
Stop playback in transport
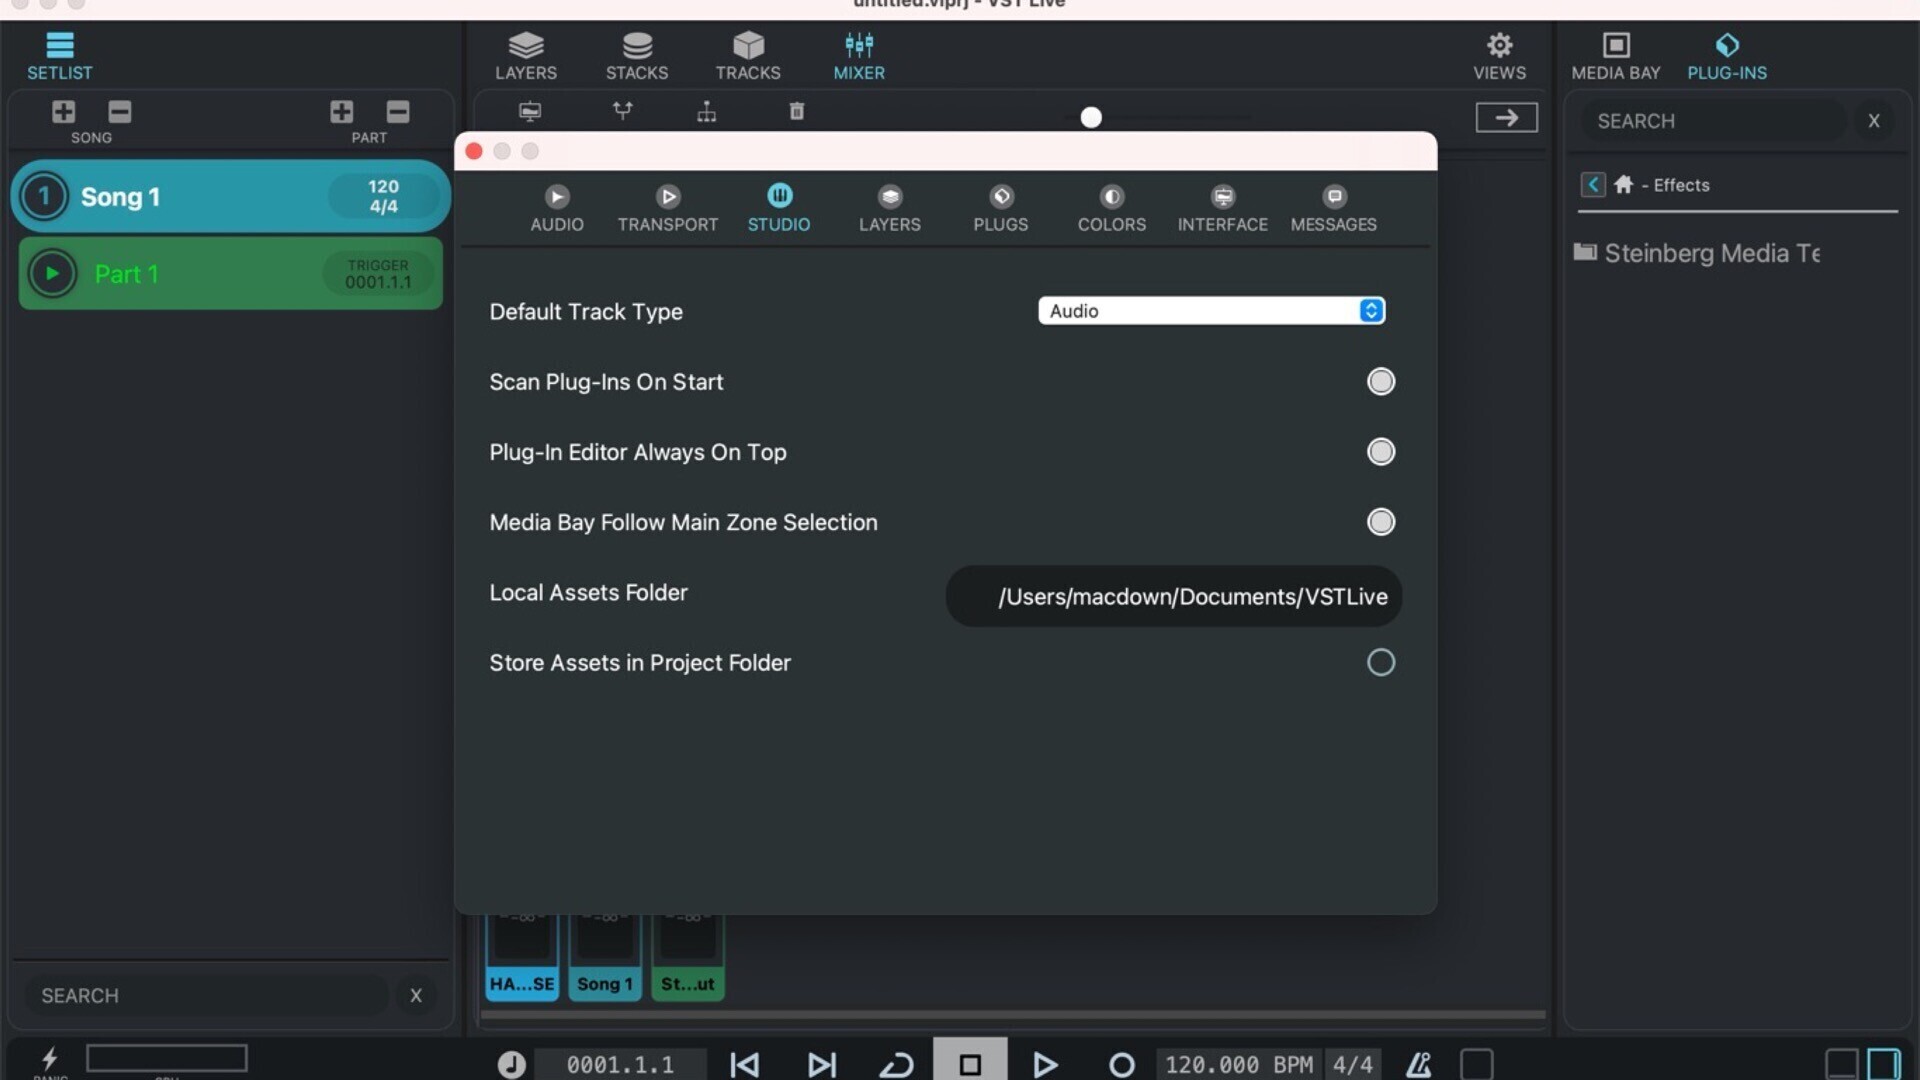pos(970,1062)
